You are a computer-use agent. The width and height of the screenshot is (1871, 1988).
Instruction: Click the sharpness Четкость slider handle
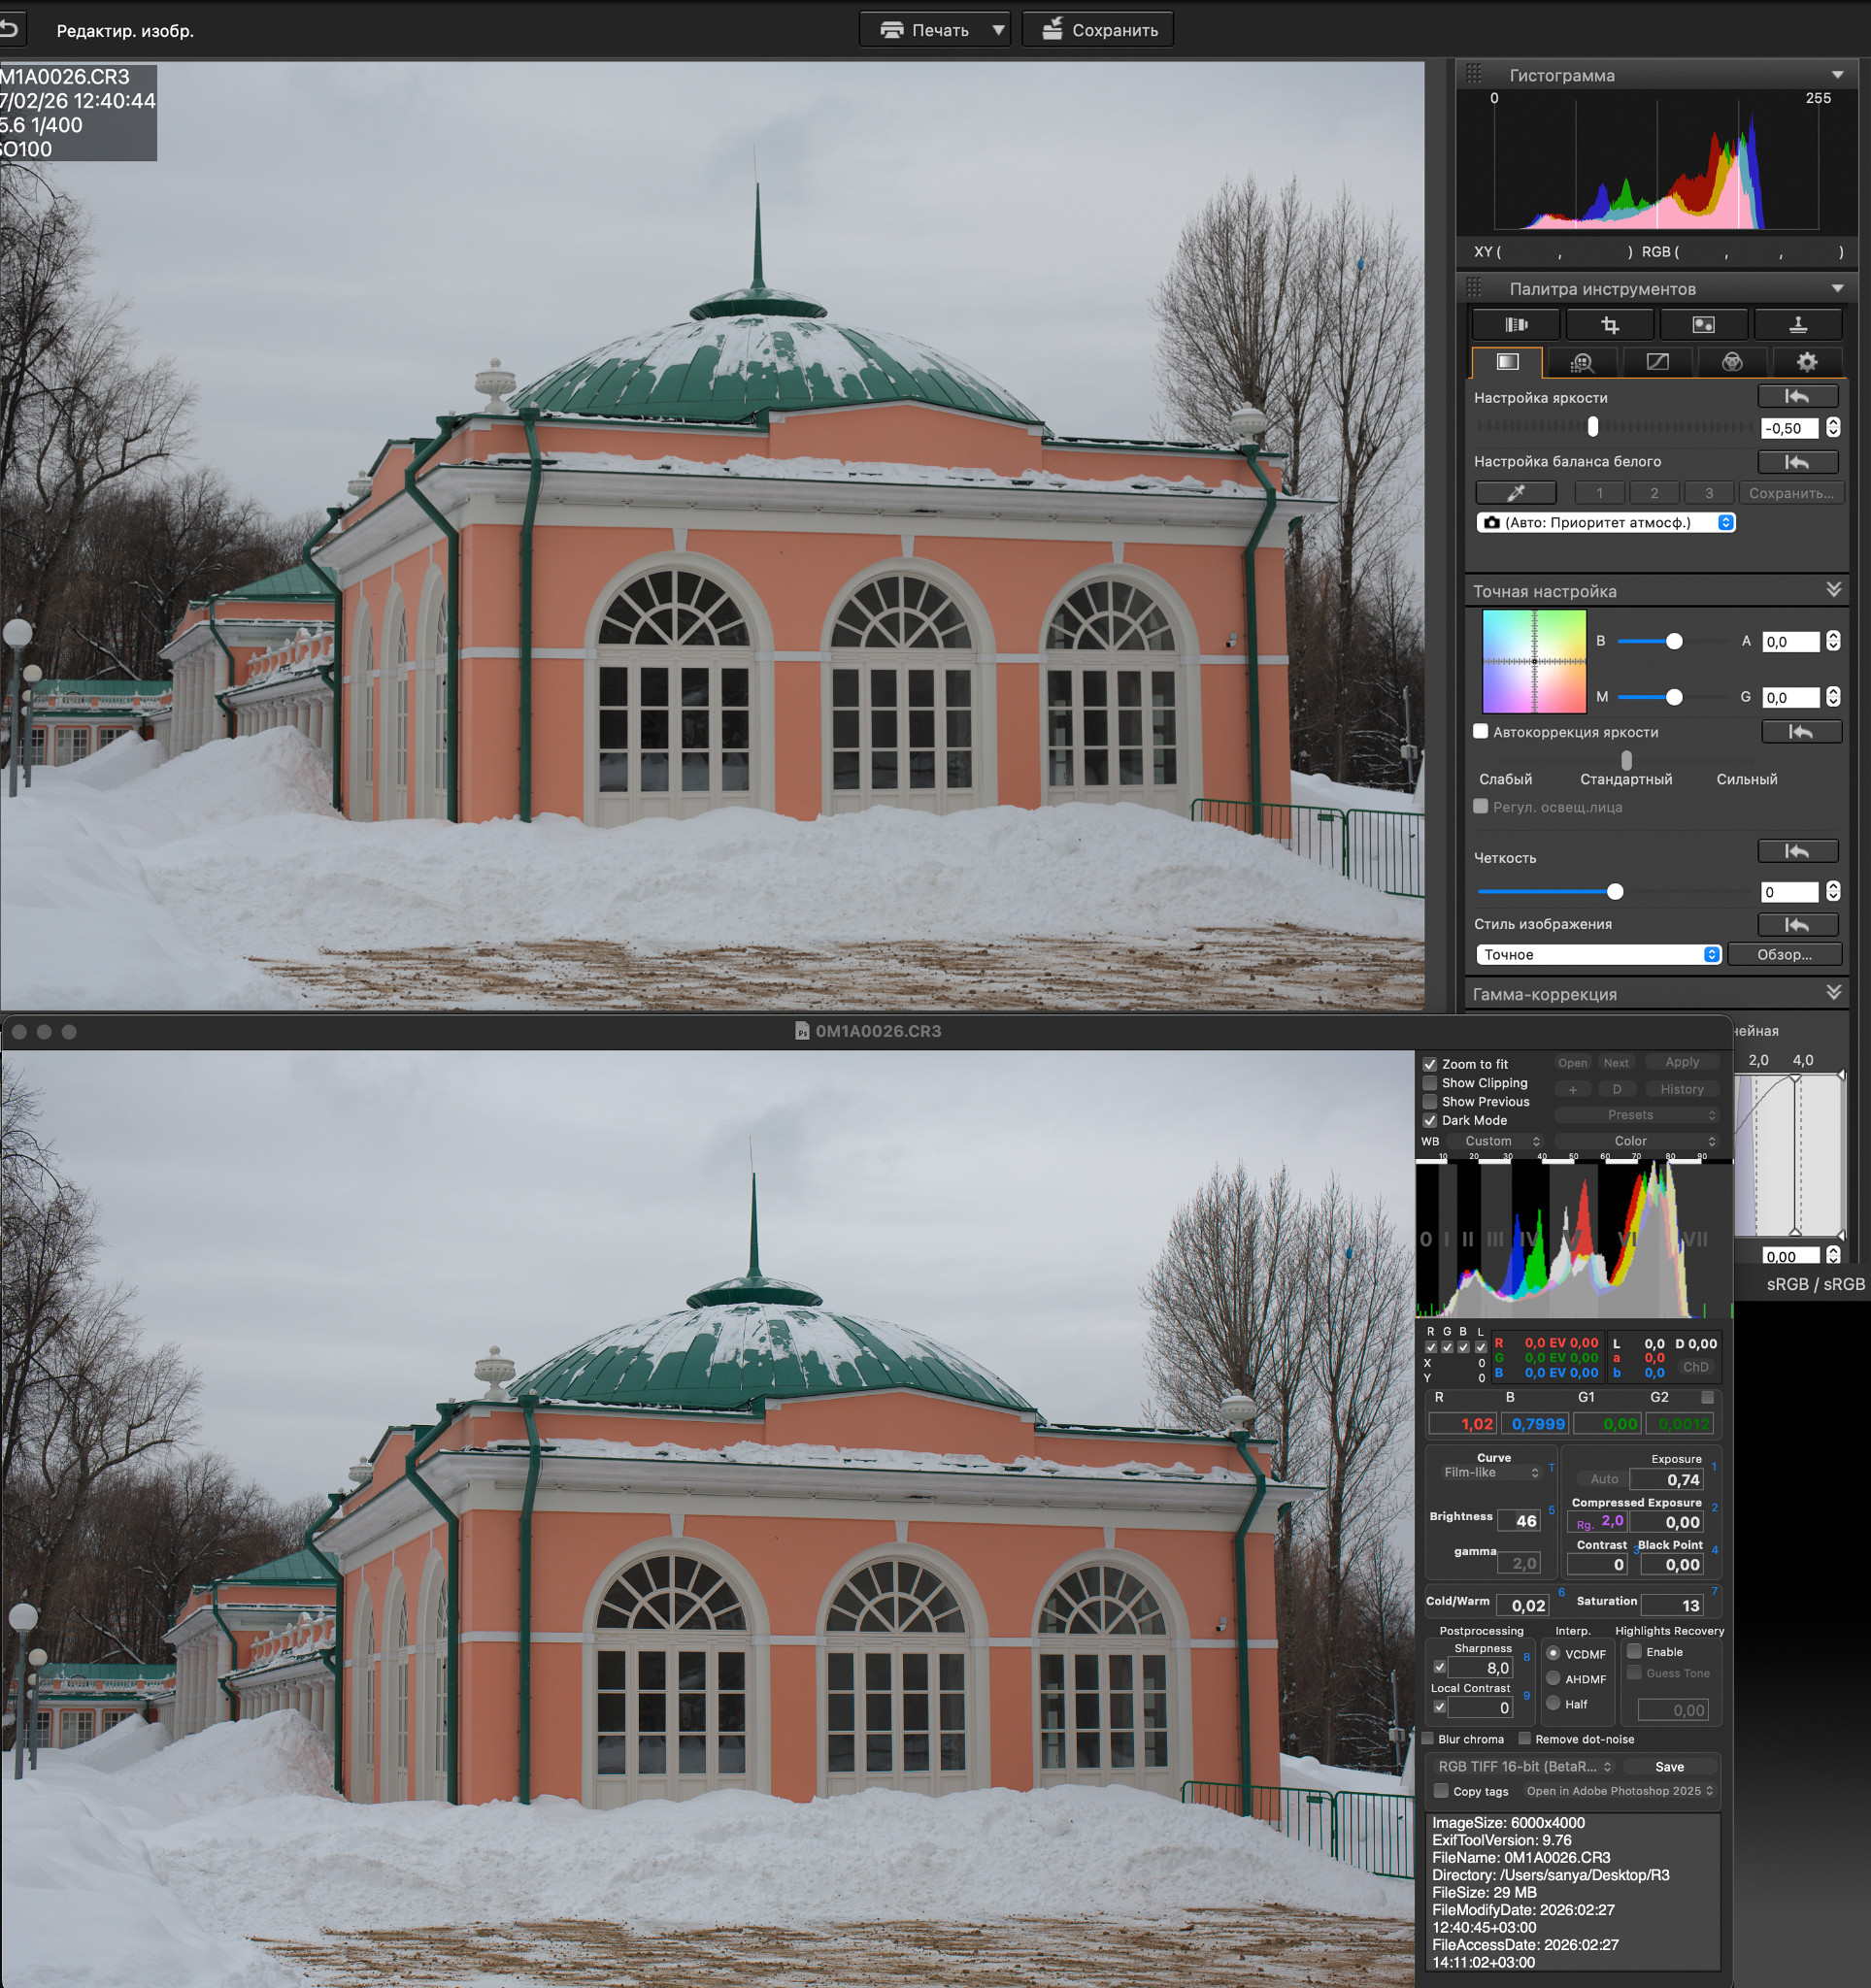coord(1614,892)
